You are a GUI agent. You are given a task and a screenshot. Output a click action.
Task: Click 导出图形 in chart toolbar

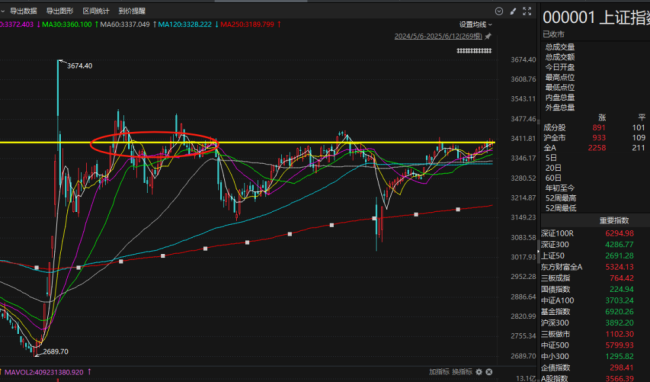tap(60, 11)
